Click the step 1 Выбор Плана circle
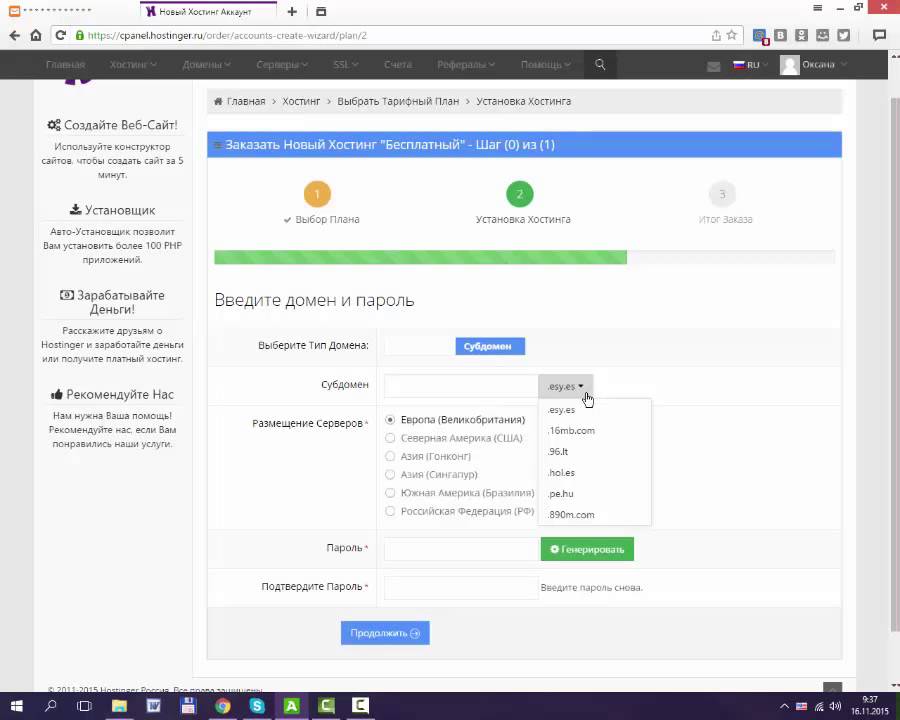This screenshot has height=720, width=900. coord(317,194)
